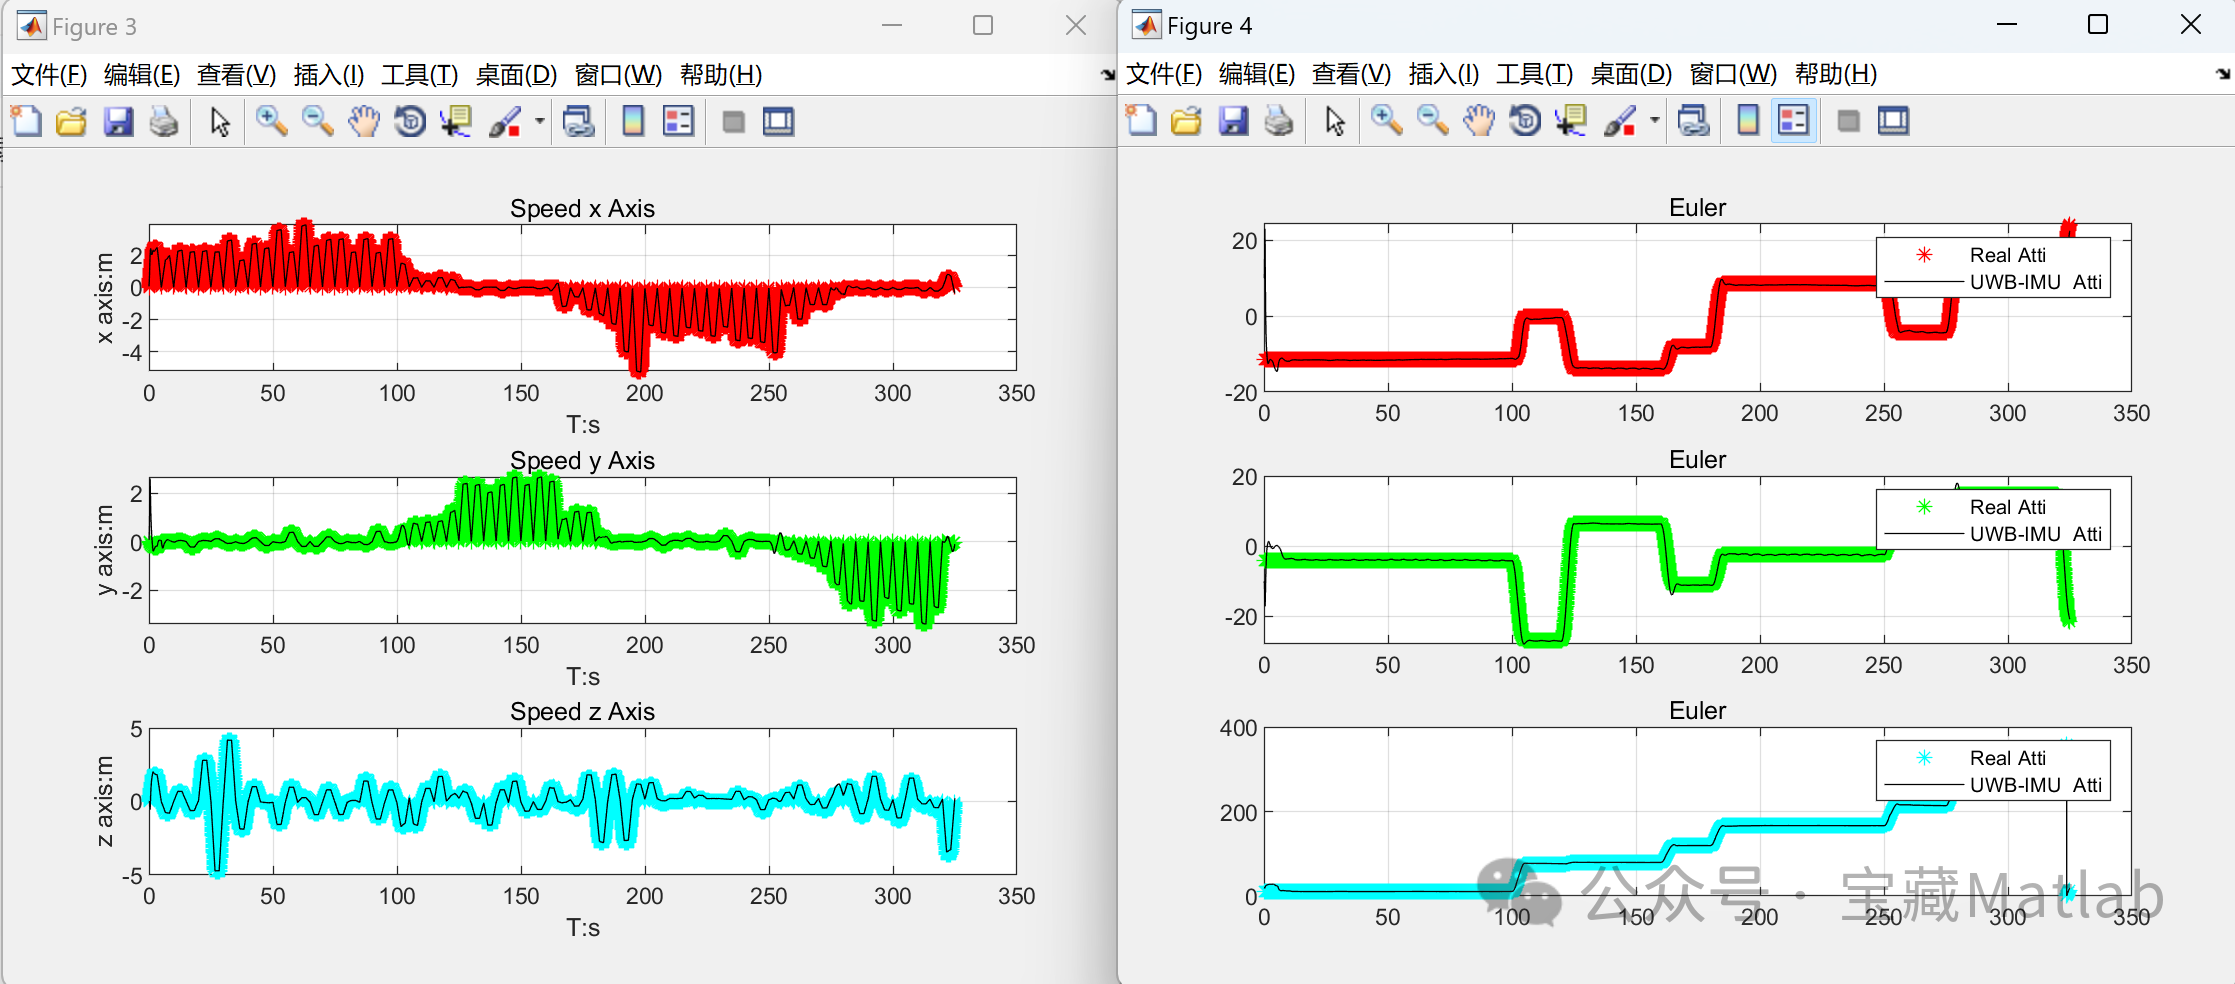Select the Pan tool in Figure 3
This screenshot has width=2235, height=984.
pos(364,121)
